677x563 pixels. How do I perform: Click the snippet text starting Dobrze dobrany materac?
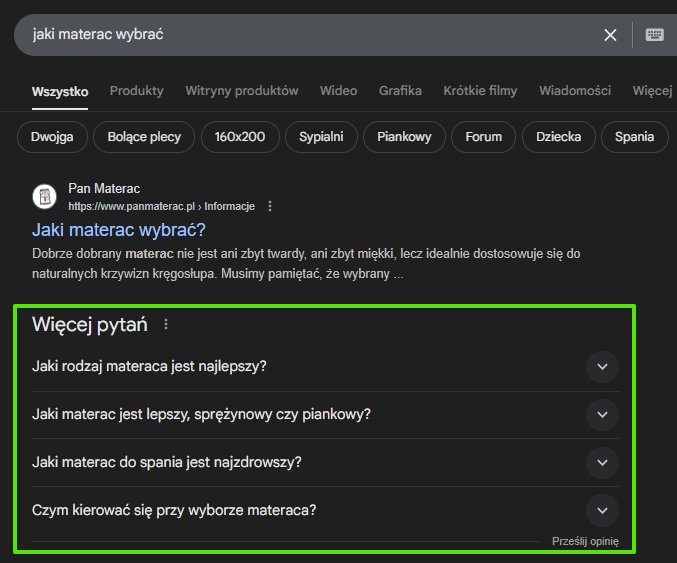[x=306, y=263]
